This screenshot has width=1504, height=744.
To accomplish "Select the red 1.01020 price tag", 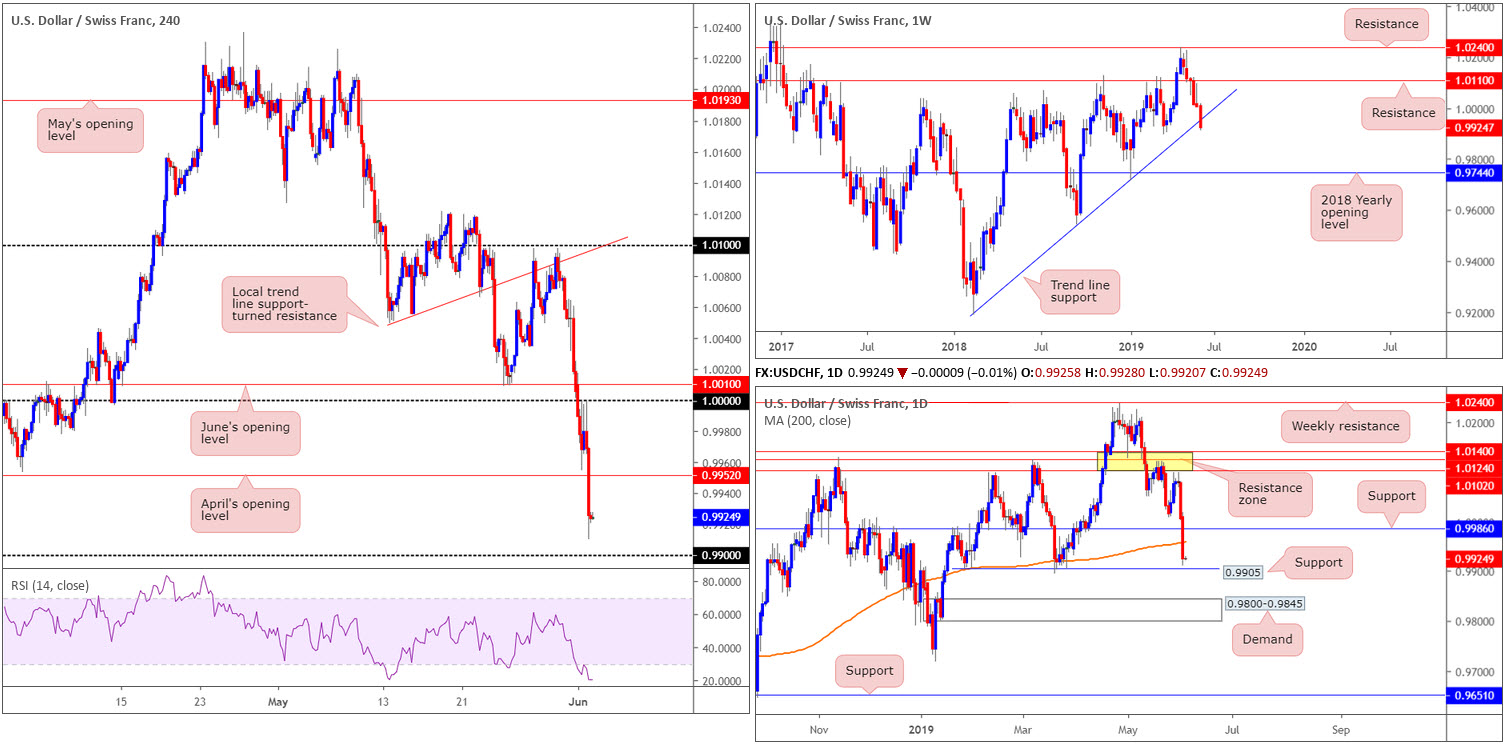I will pos(1474,485).
